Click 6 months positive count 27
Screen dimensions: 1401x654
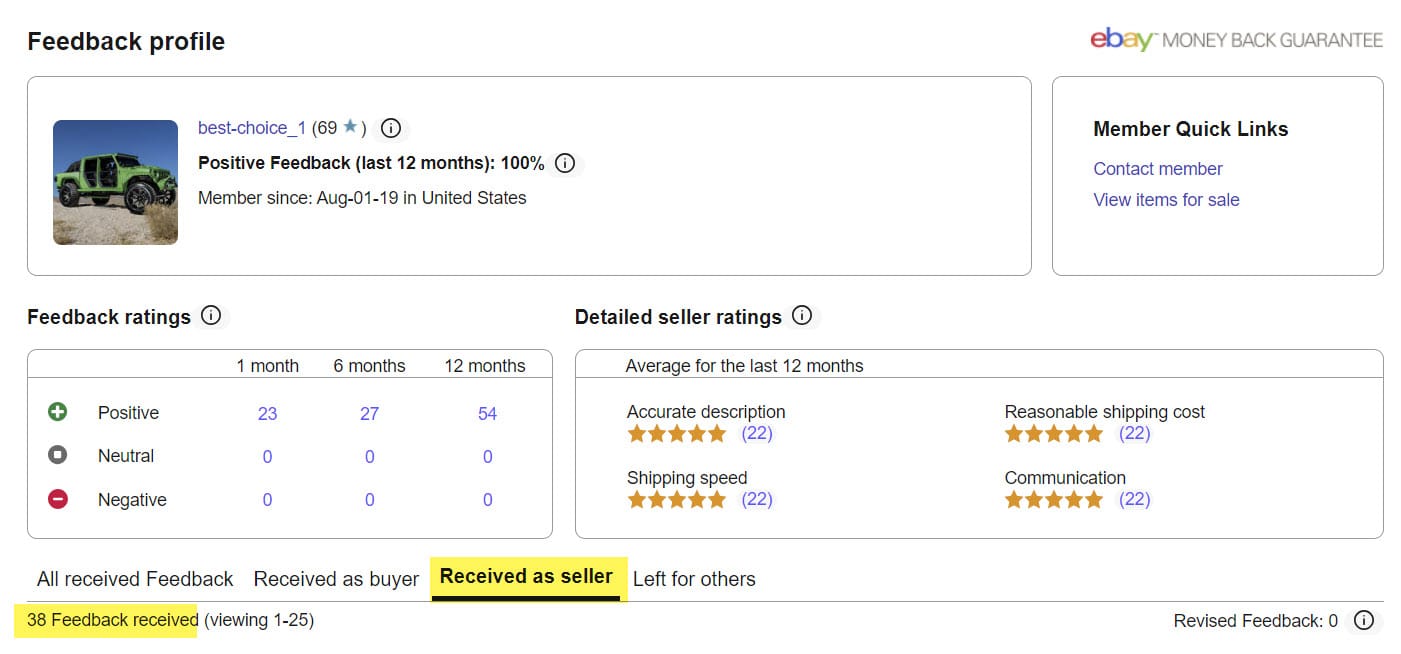point(369,413)
